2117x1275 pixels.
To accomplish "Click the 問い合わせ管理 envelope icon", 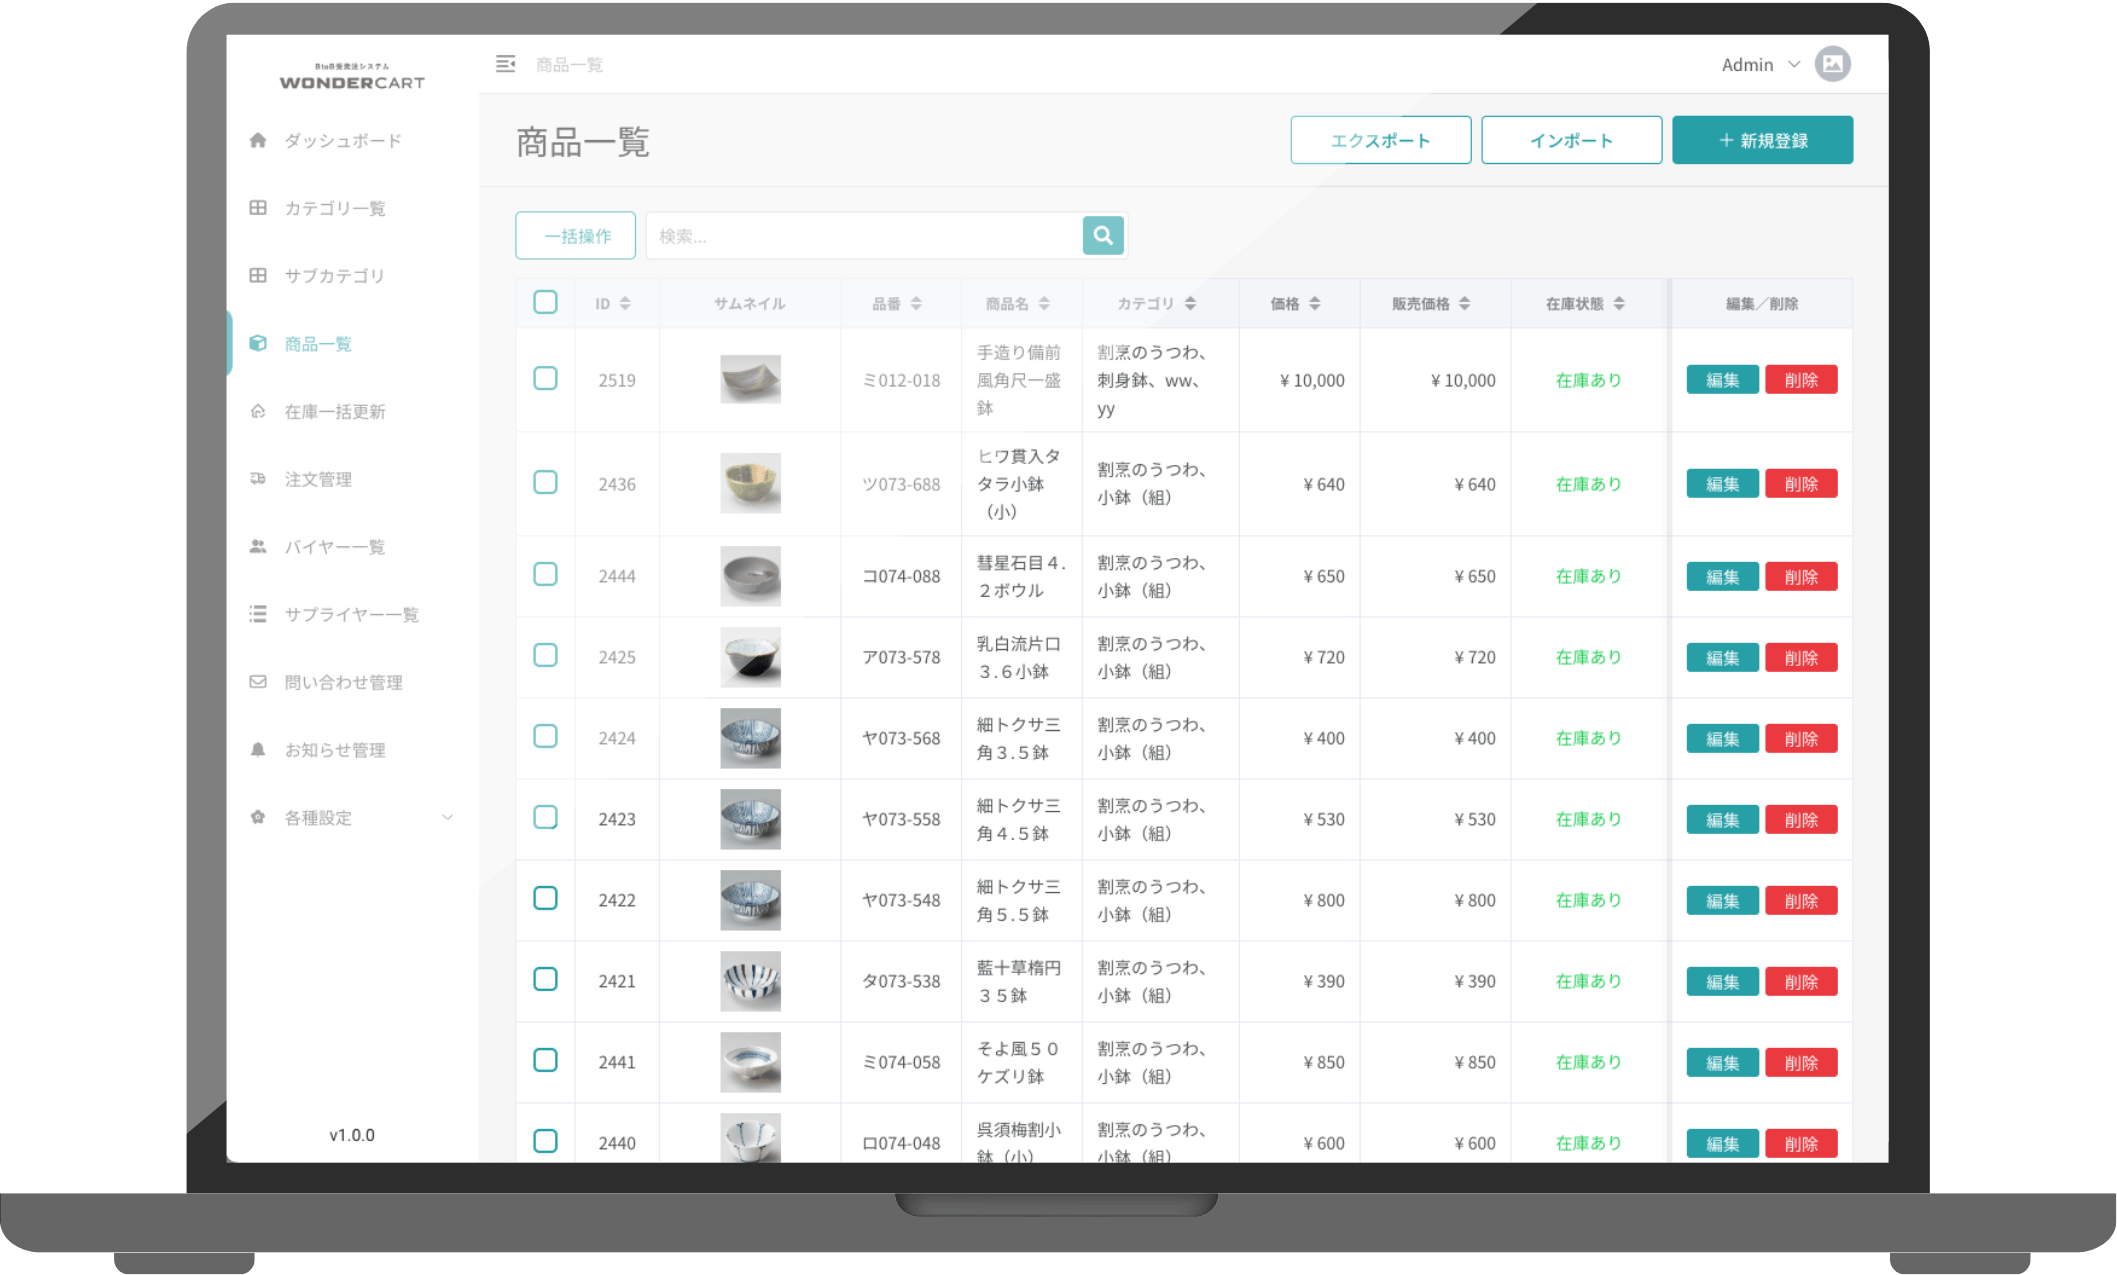I will point(258,682).
